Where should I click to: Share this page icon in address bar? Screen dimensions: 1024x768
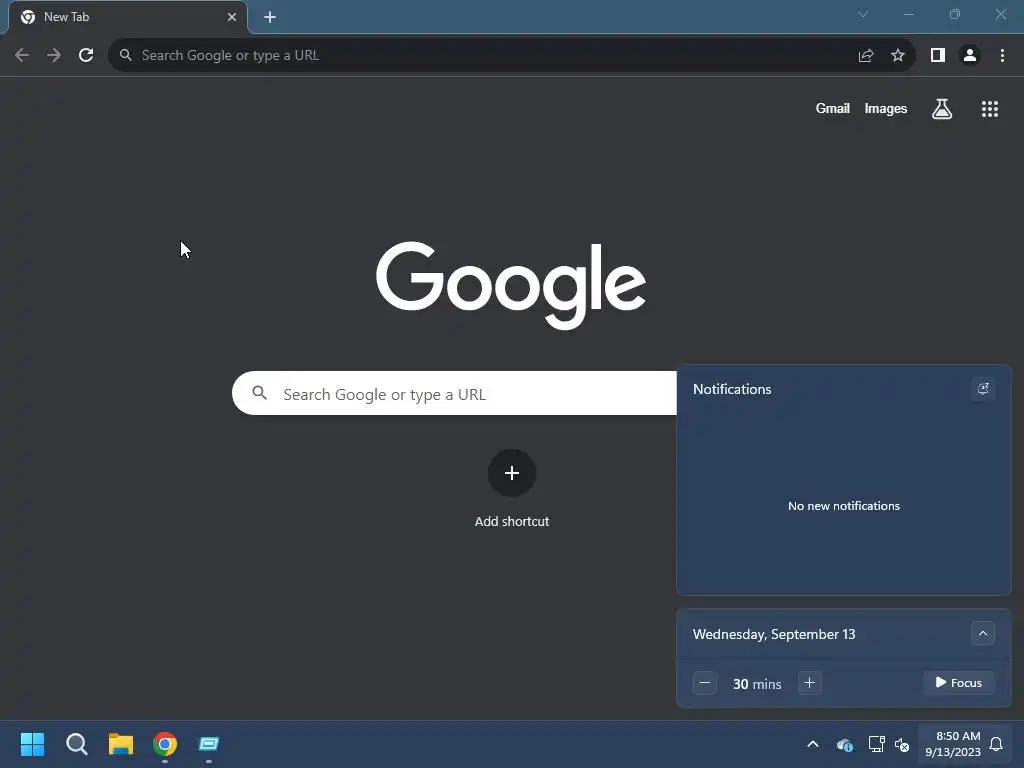coord(866,56)
